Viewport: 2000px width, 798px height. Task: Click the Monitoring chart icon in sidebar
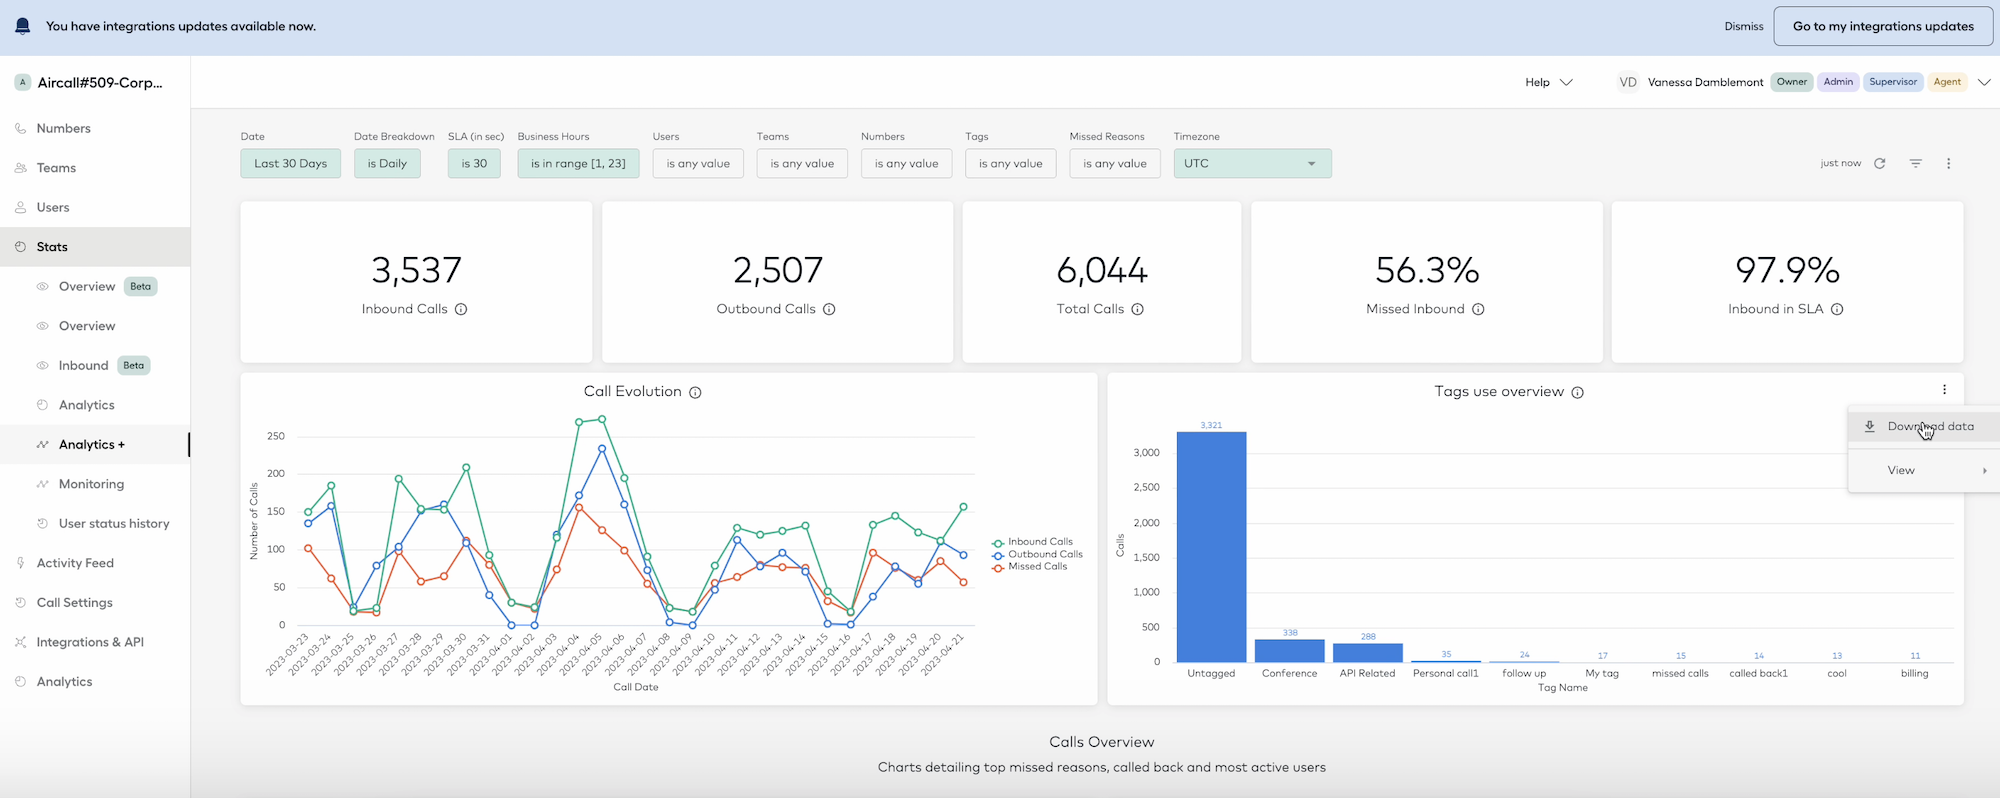[x=42, y=484]
